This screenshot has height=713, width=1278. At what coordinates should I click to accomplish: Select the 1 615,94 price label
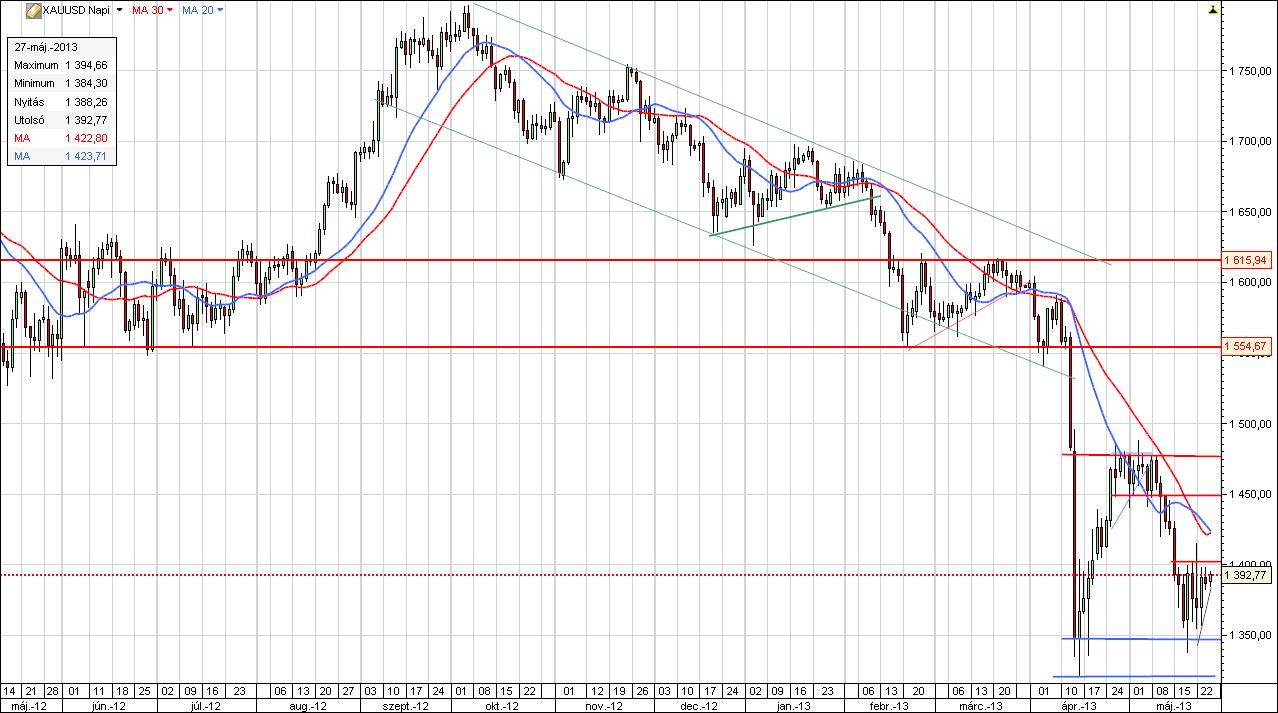coord(1245,260)
